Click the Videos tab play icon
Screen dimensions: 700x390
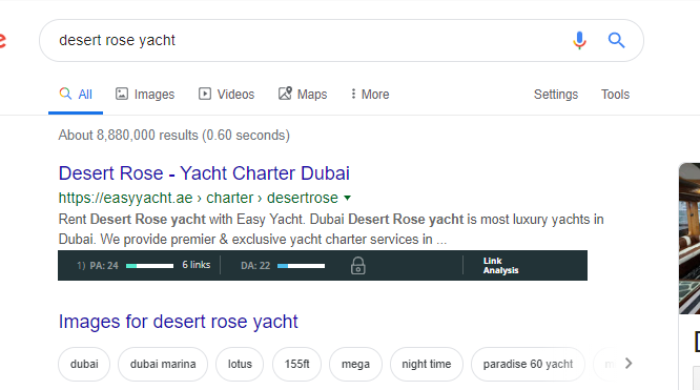pos(205,94)
